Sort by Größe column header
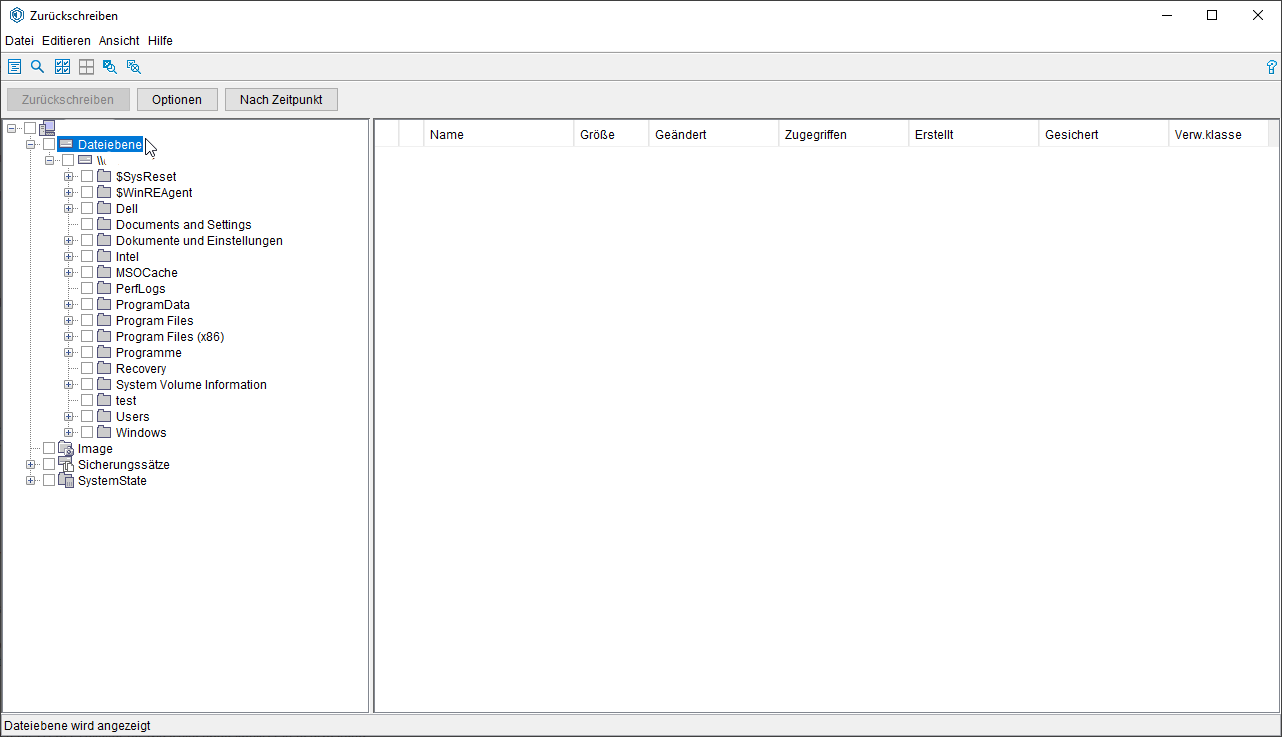Screen dimensions: 1282x737 click(611, 134)
